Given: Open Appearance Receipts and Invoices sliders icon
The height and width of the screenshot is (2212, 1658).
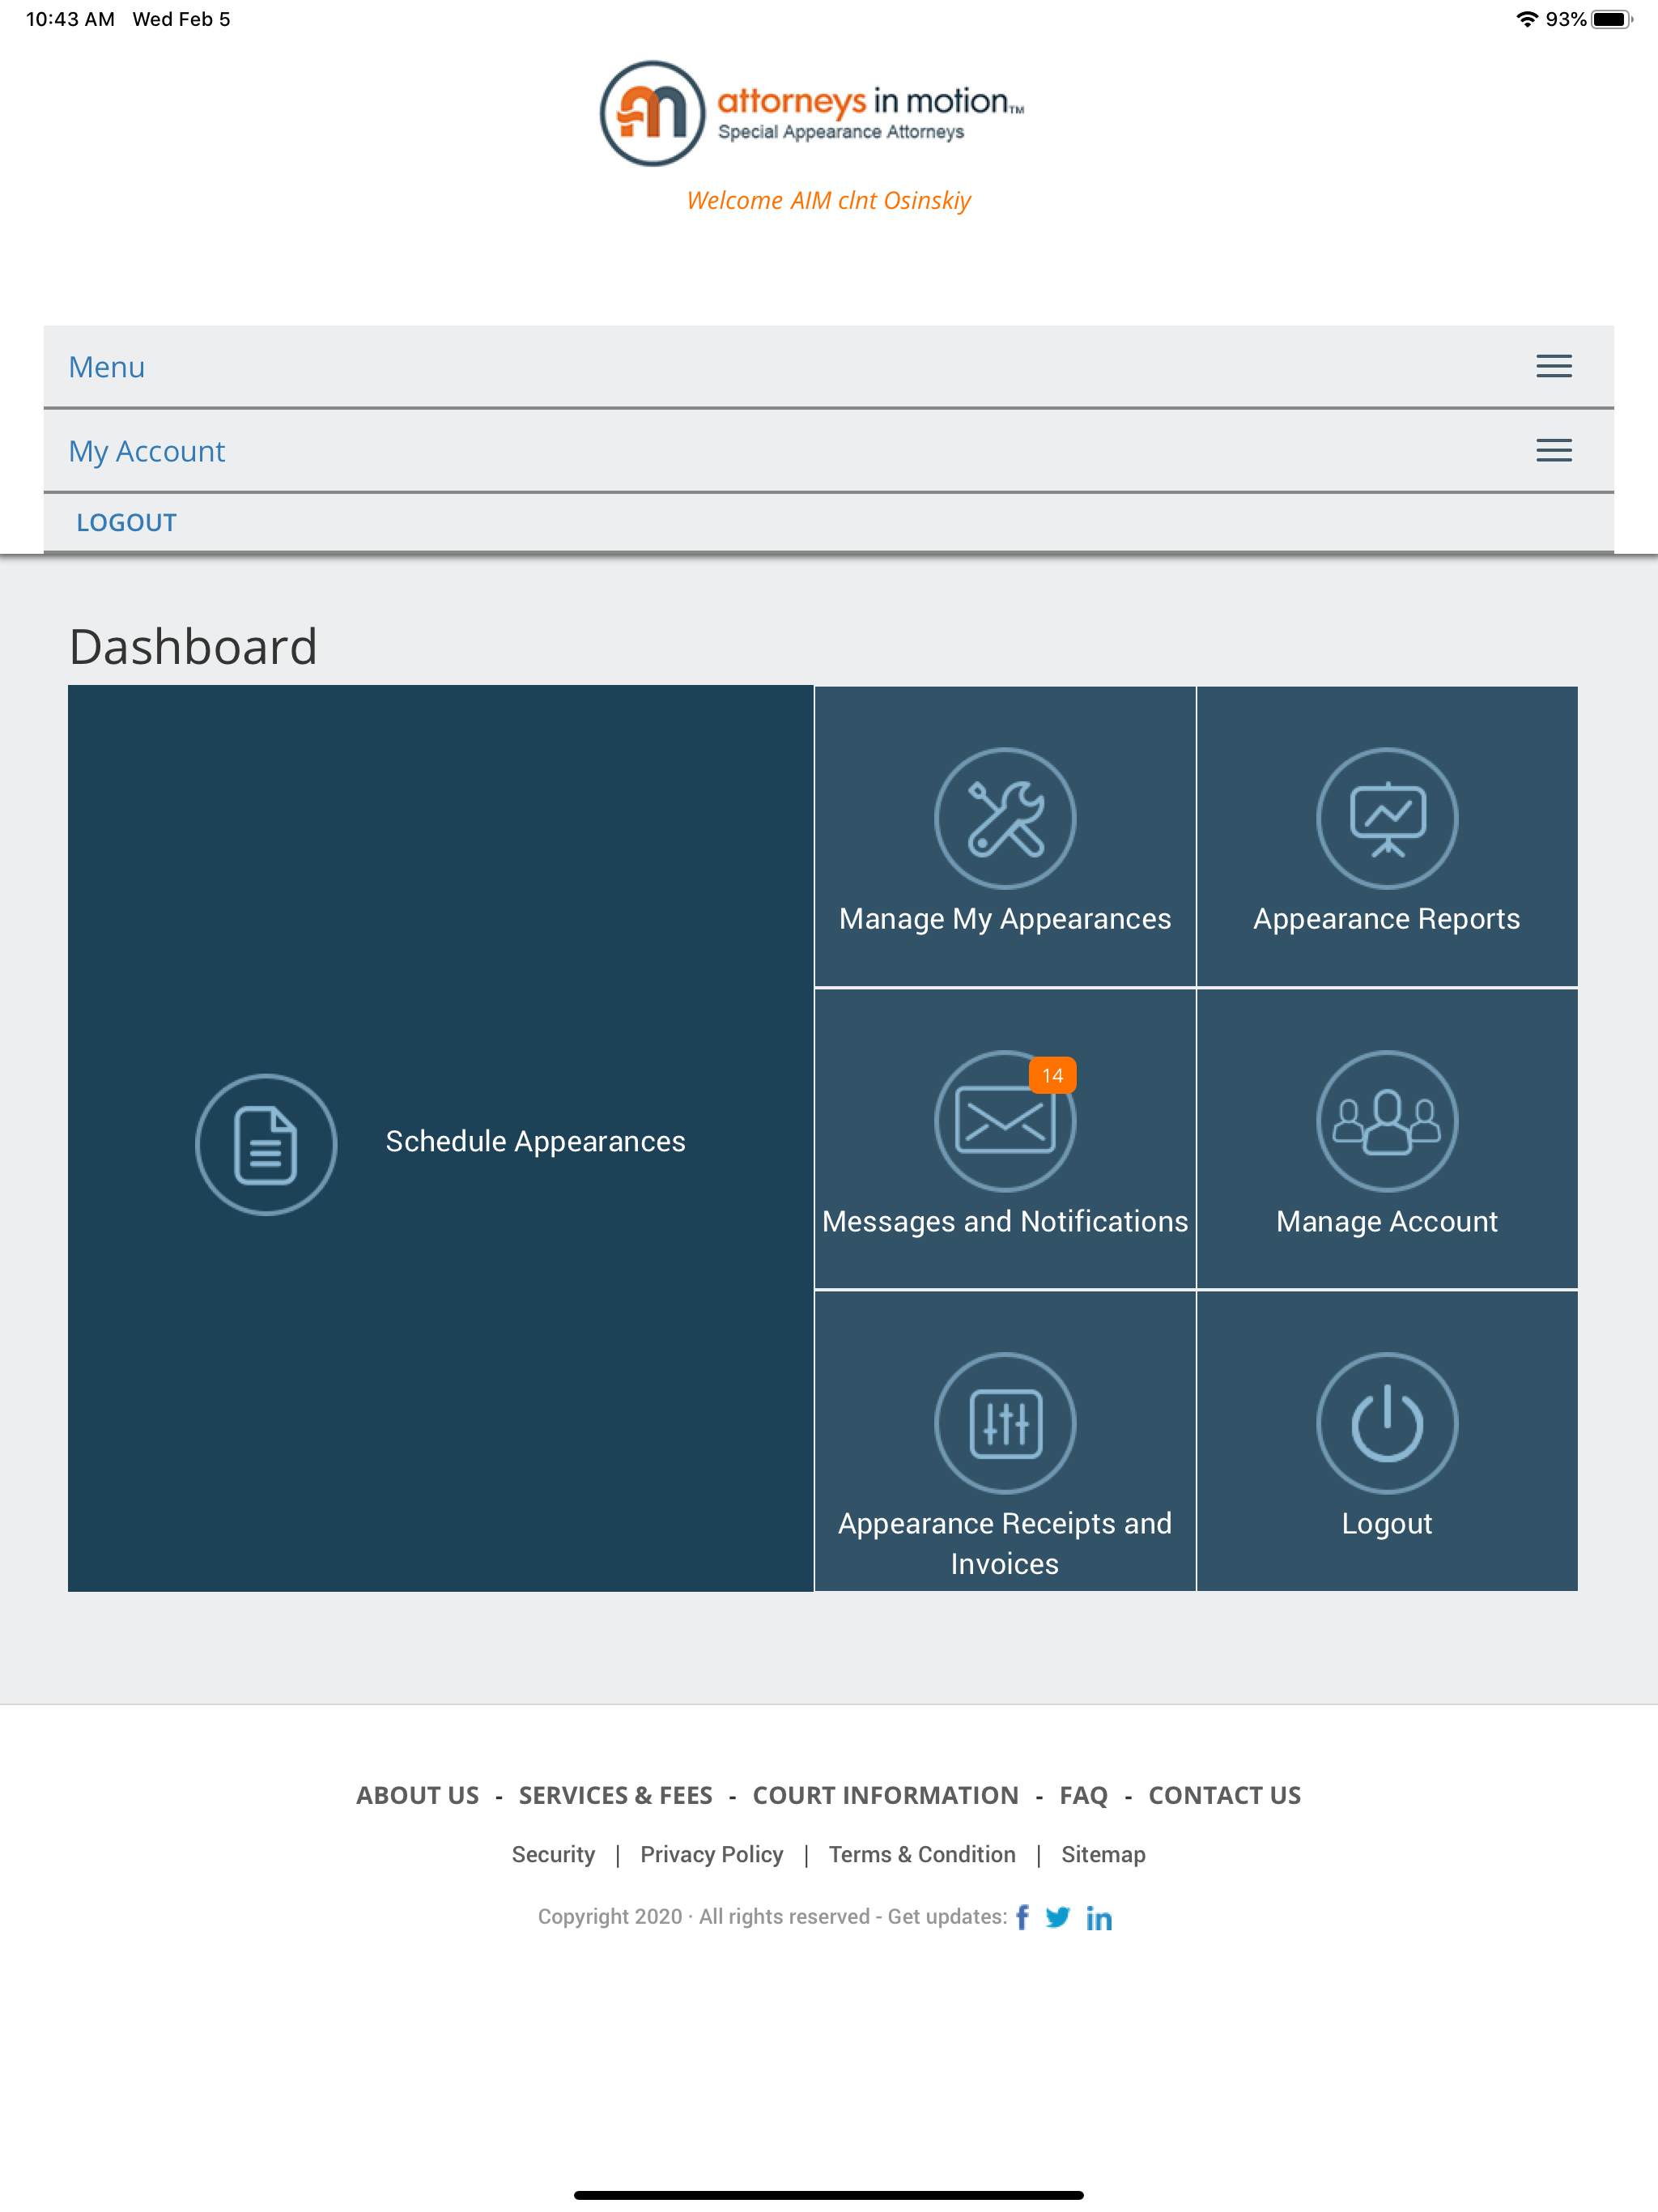Looking at the screenshot, I should click(x=1005, y=1423).
